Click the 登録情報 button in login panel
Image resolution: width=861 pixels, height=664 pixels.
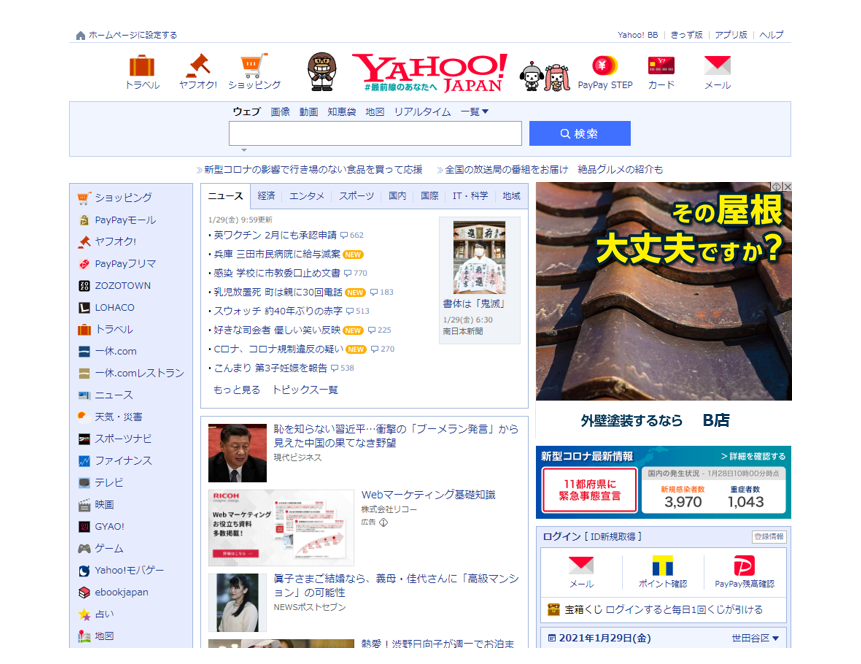[769, 537]
